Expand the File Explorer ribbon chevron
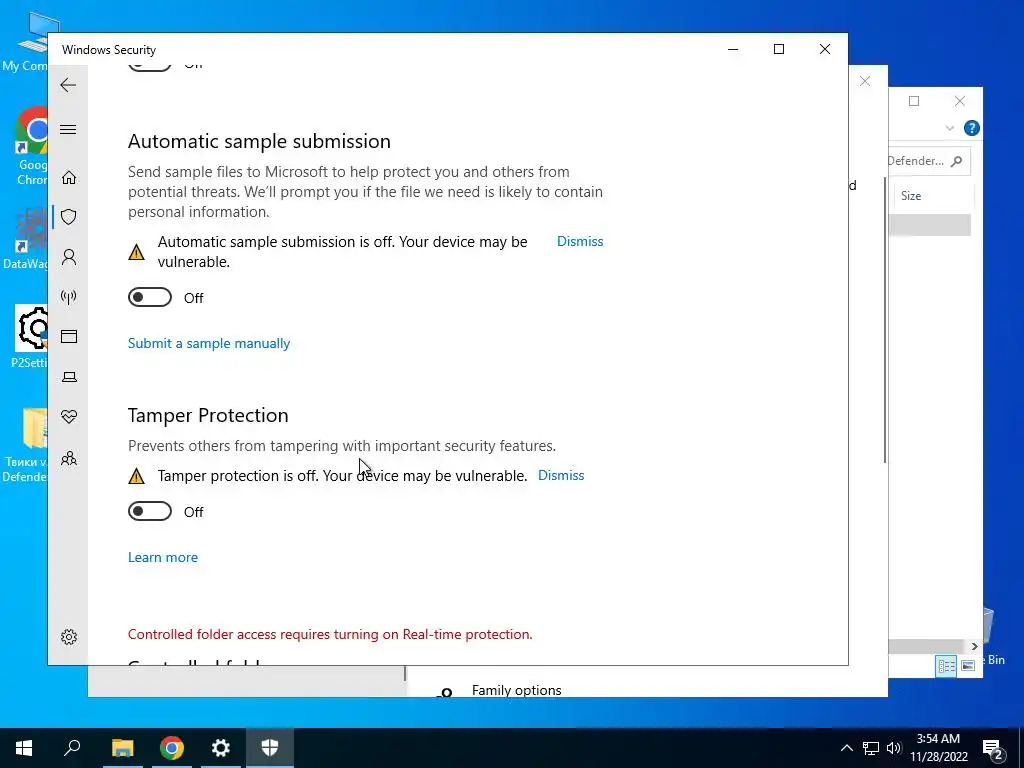Screen dimensions: 1024x768 pos(950,129)
